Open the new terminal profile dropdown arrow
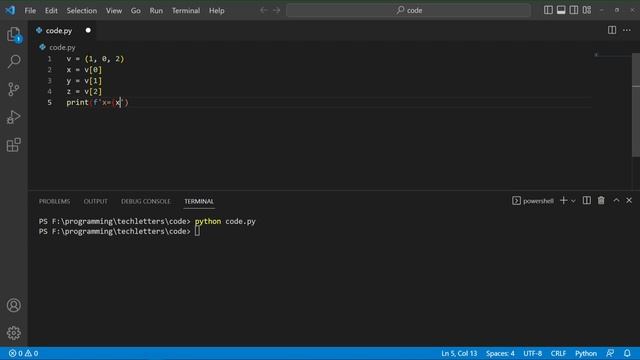The width and height of the screenshot is (640, 360). 573,201
